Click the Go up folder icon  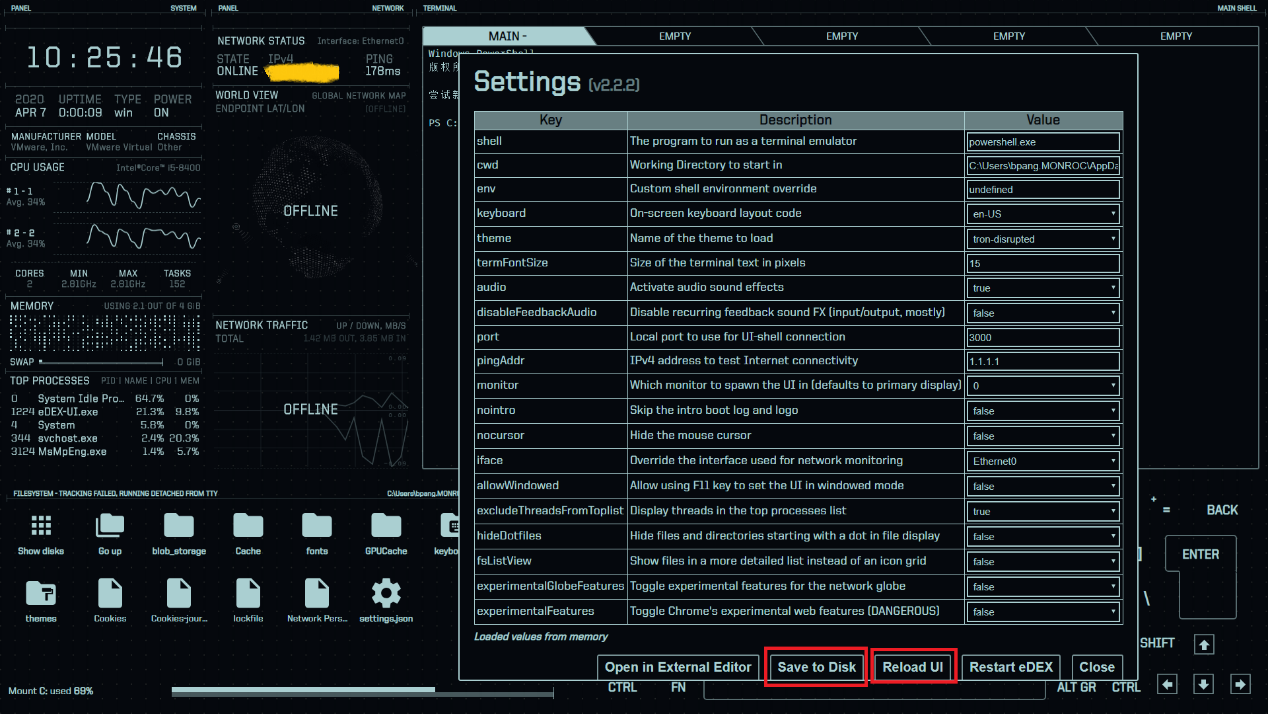110,528
